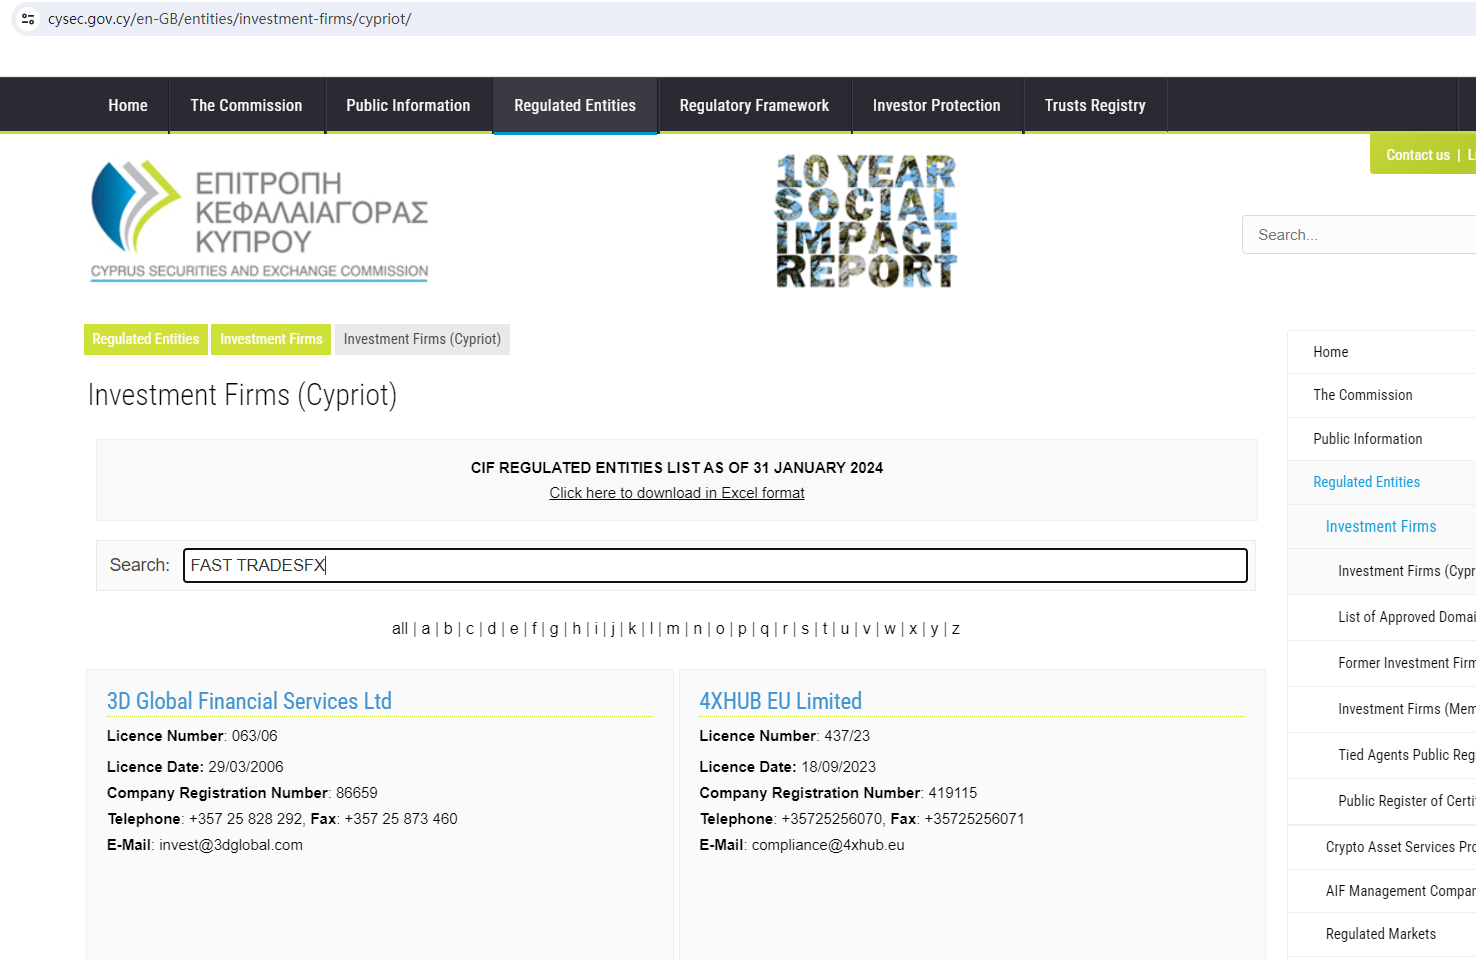Open 3D Global Financial Services Ltd entry
Image resolution: width=1476 pixels, height=960 pixels.
(249, 701)
